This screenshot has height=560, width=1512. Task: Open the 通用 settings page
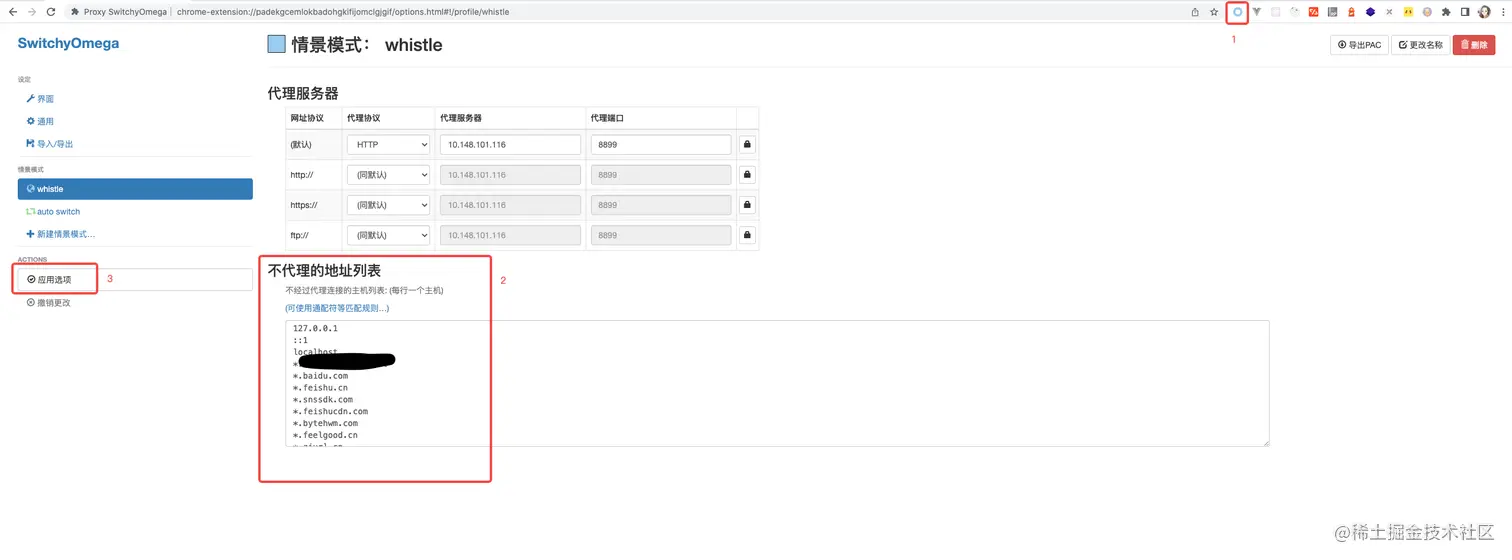(40, 121)
